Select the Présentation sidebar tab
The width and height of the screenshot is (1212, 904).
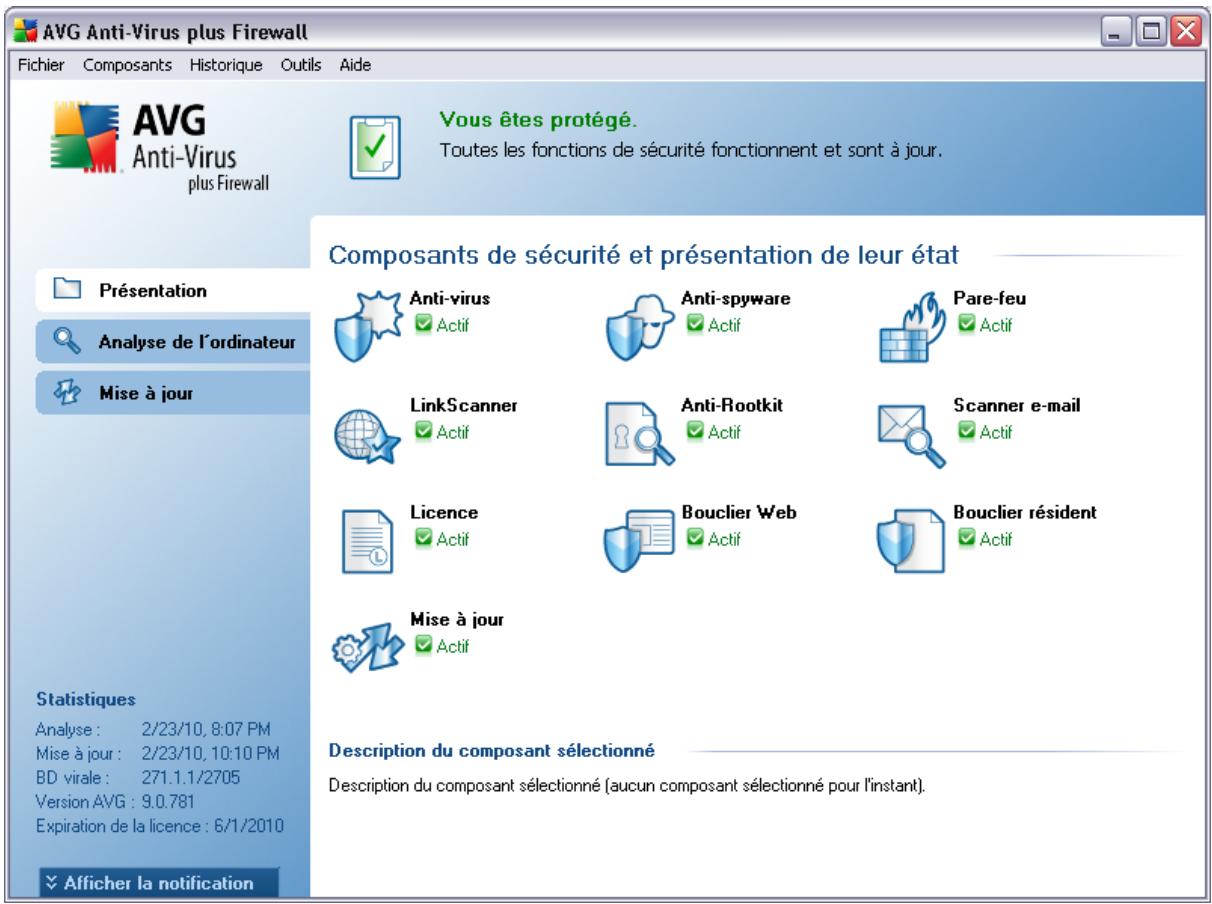pos(173,292)
